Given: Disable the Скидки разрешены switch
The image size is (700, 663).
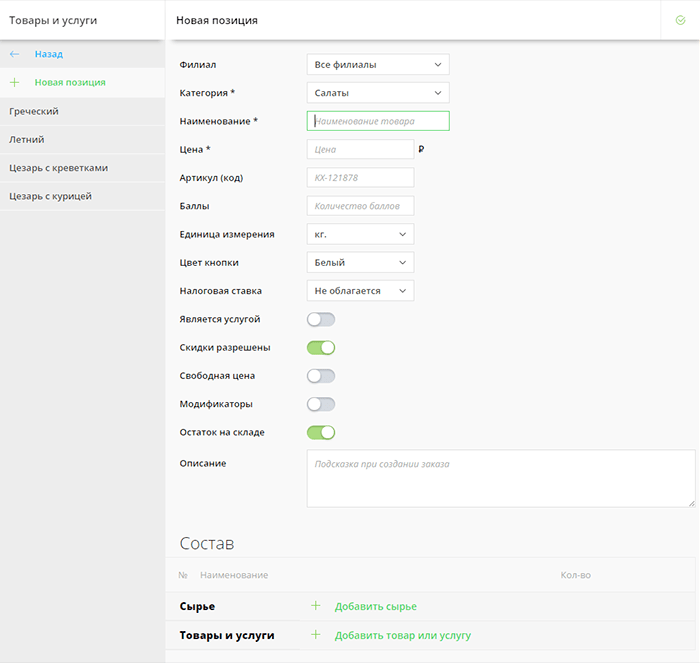Looking at the screenshot, I should point(320,347).
